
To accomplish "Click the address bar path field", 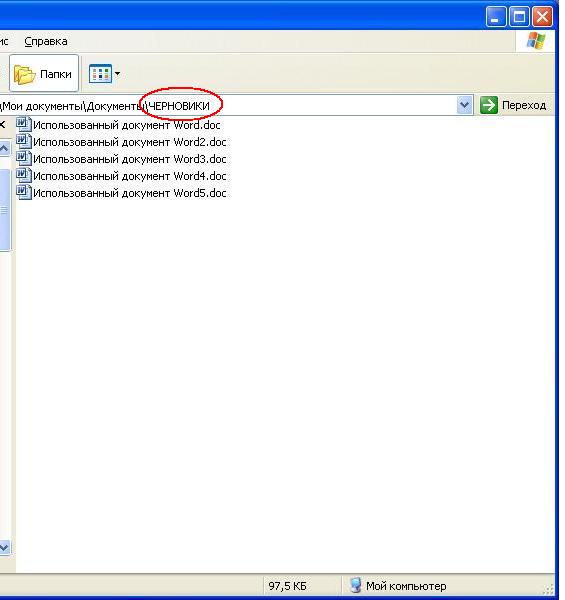I will point(228,105).
